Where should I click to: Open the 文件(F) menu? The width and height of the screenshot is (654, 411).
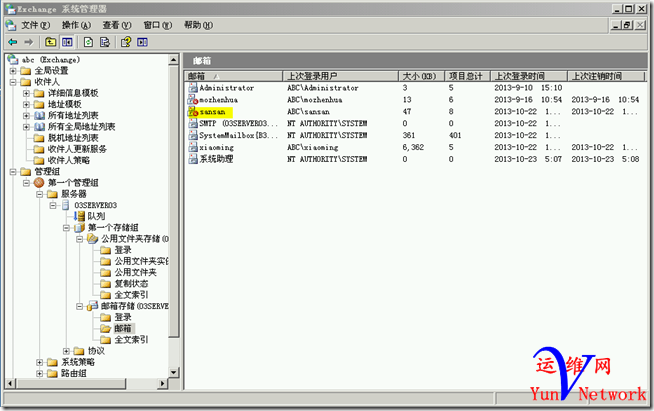35,25
